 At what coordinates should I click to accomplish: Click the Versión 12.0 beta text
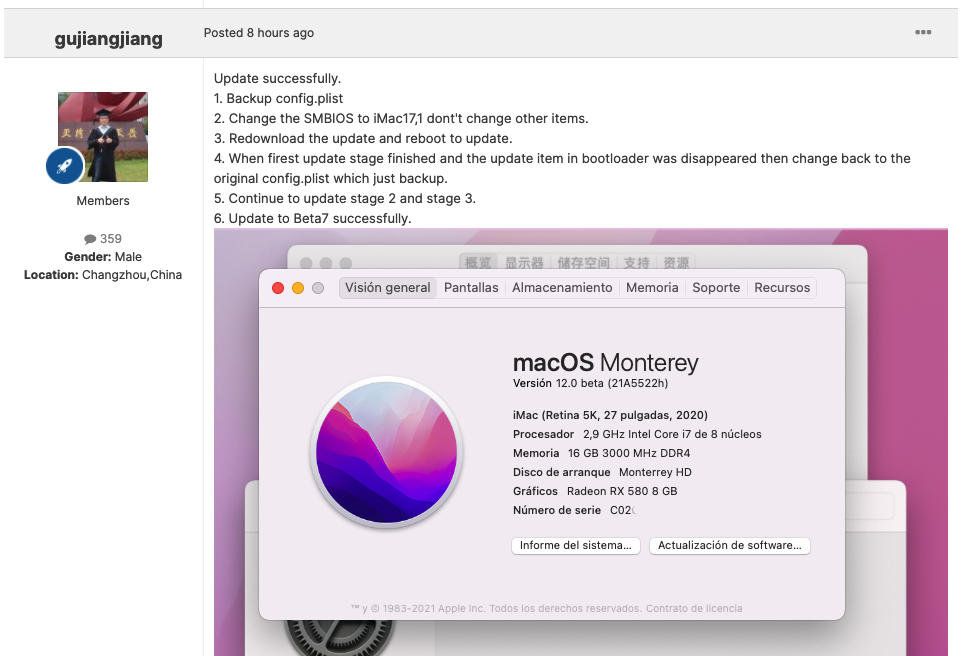[x=590, y=384]
